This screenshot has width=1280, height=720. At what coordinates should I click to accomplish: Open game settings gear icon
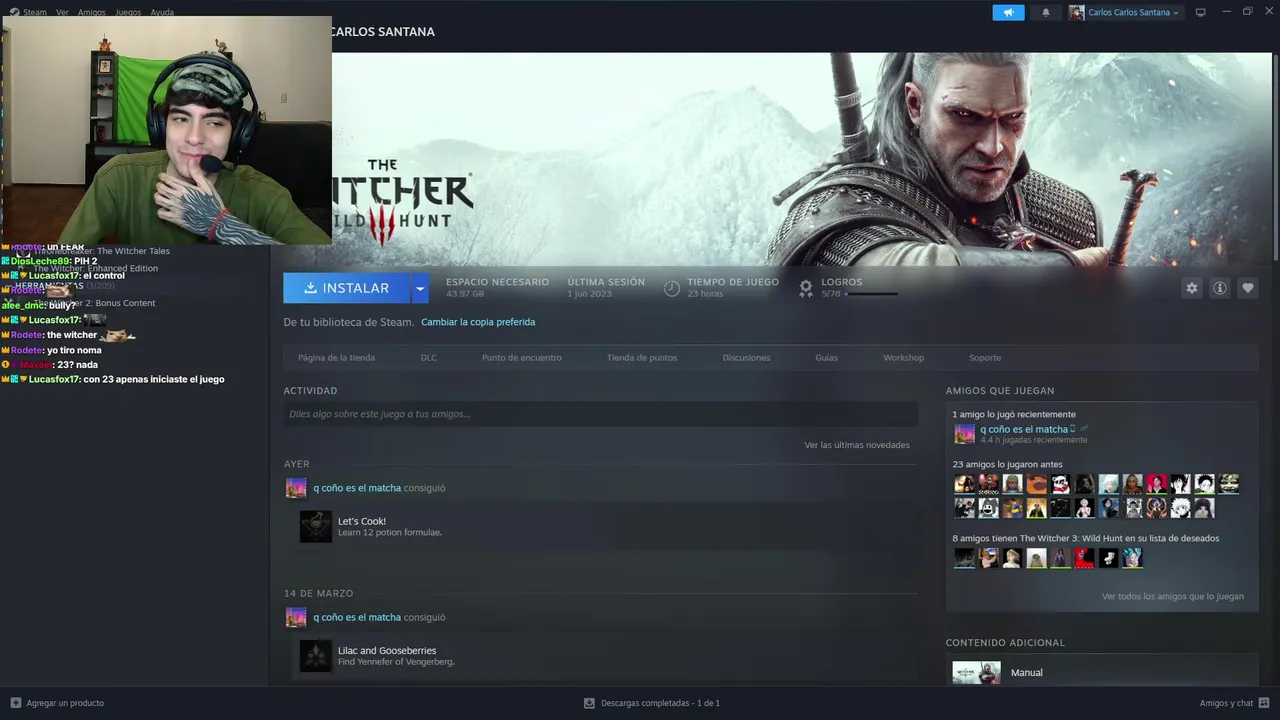[1191, 288]
